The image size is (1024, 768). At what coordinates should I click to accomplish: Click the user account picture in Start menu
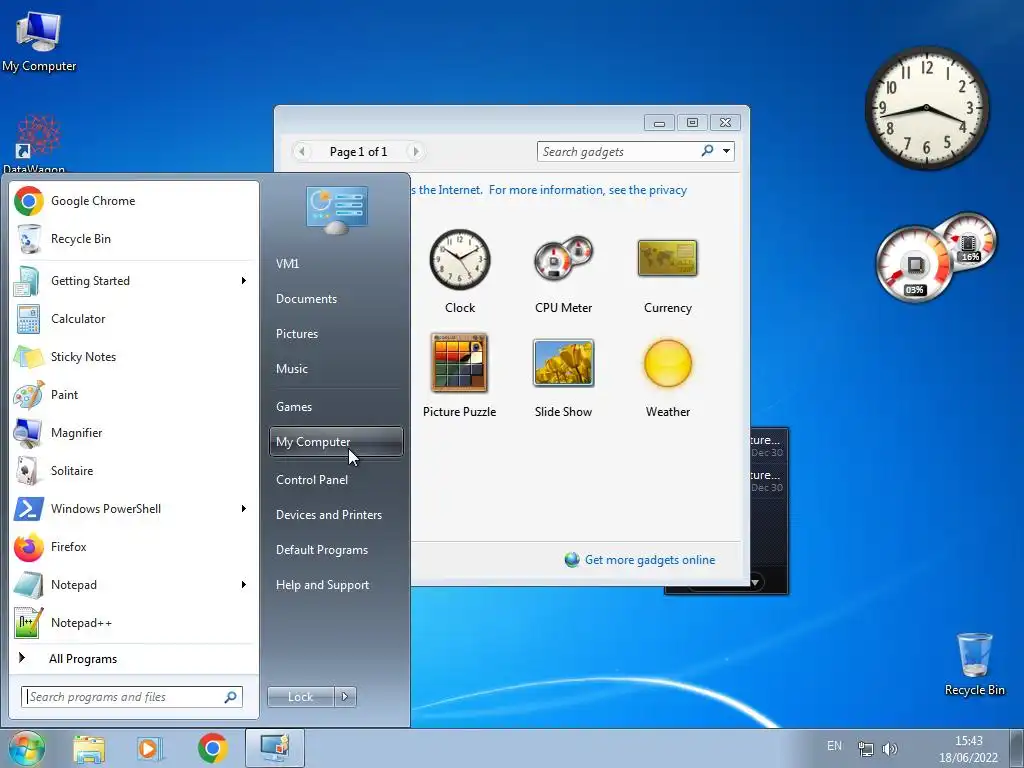[337, 210]
